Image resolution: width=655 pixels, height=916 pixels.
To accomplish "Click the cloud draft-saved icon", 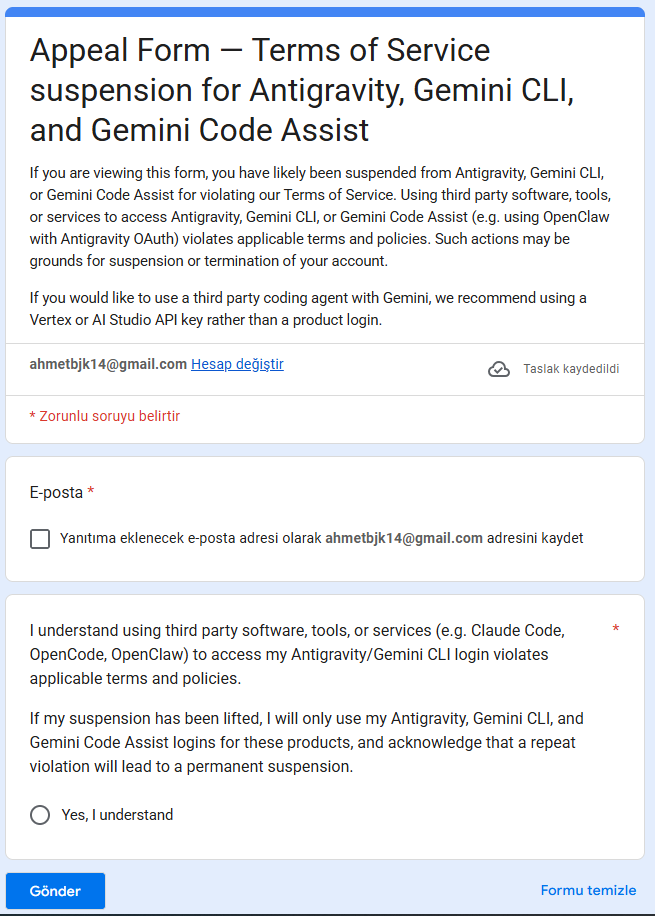I will pos(498,369).
